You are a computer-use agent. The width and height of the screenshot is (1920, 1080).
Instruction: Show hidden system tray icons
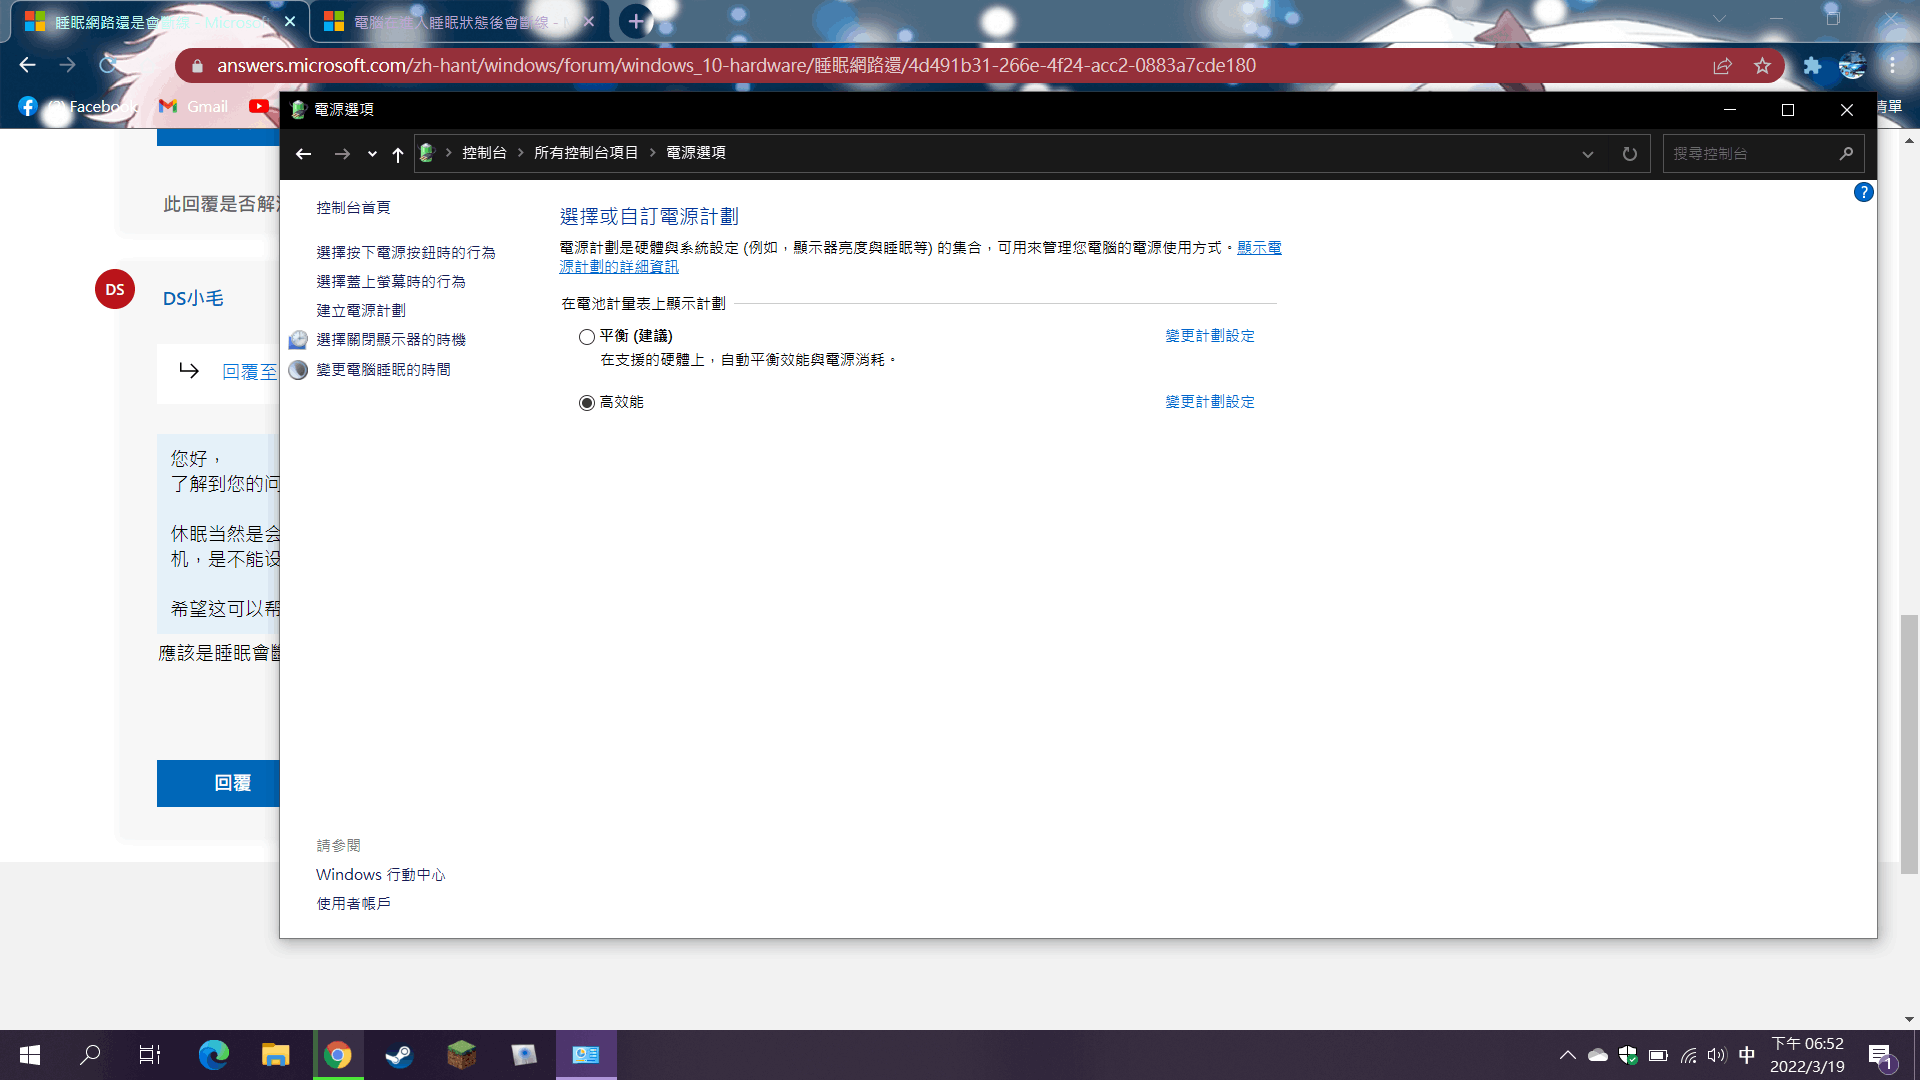coord(1567,1055)
